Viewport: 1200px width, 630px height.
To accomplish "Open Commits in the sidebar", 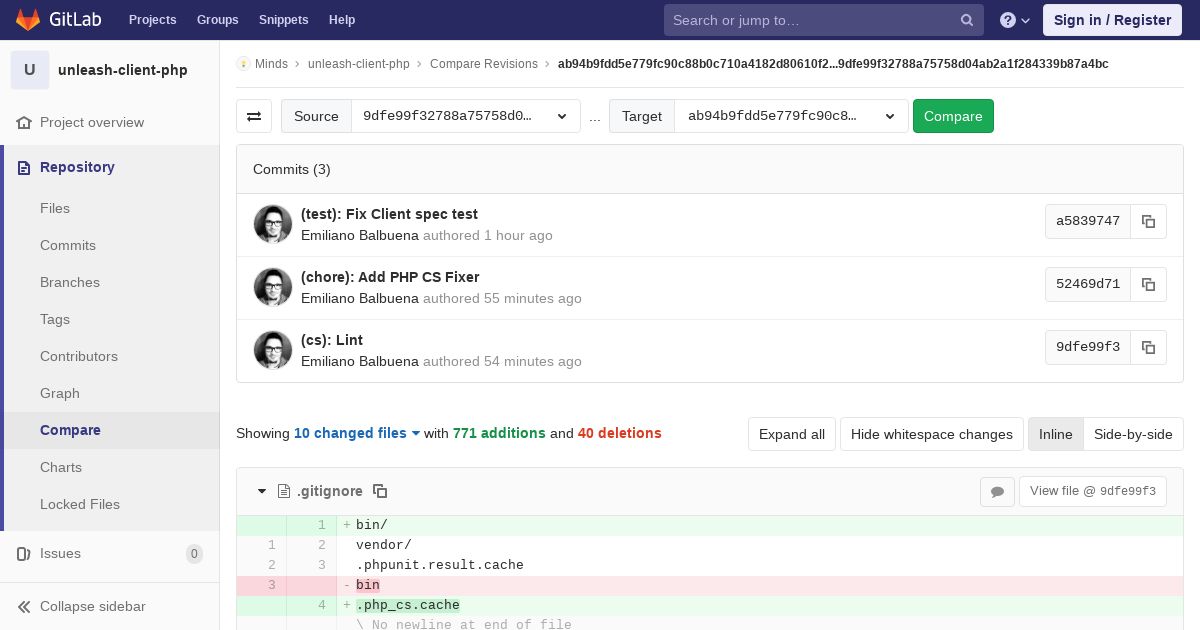I will (x=68, y=245).
